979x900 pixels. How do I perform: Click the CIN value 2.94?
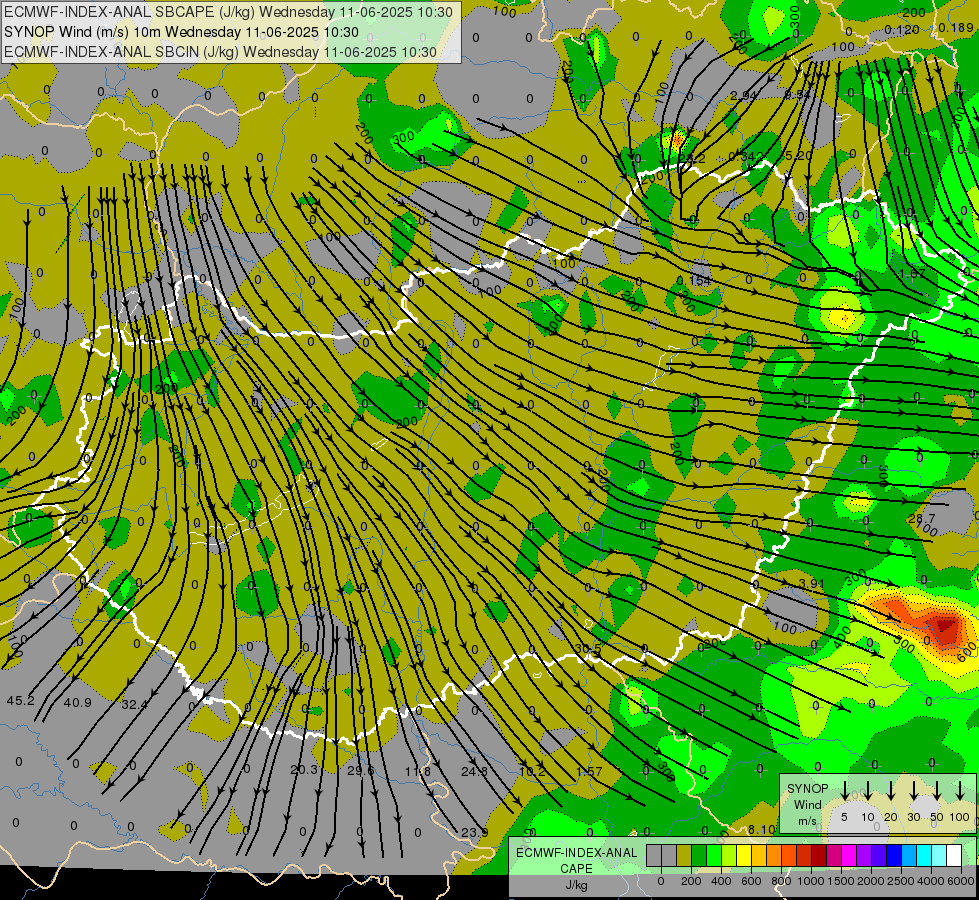pyautogui.click(x=744, y=96)
